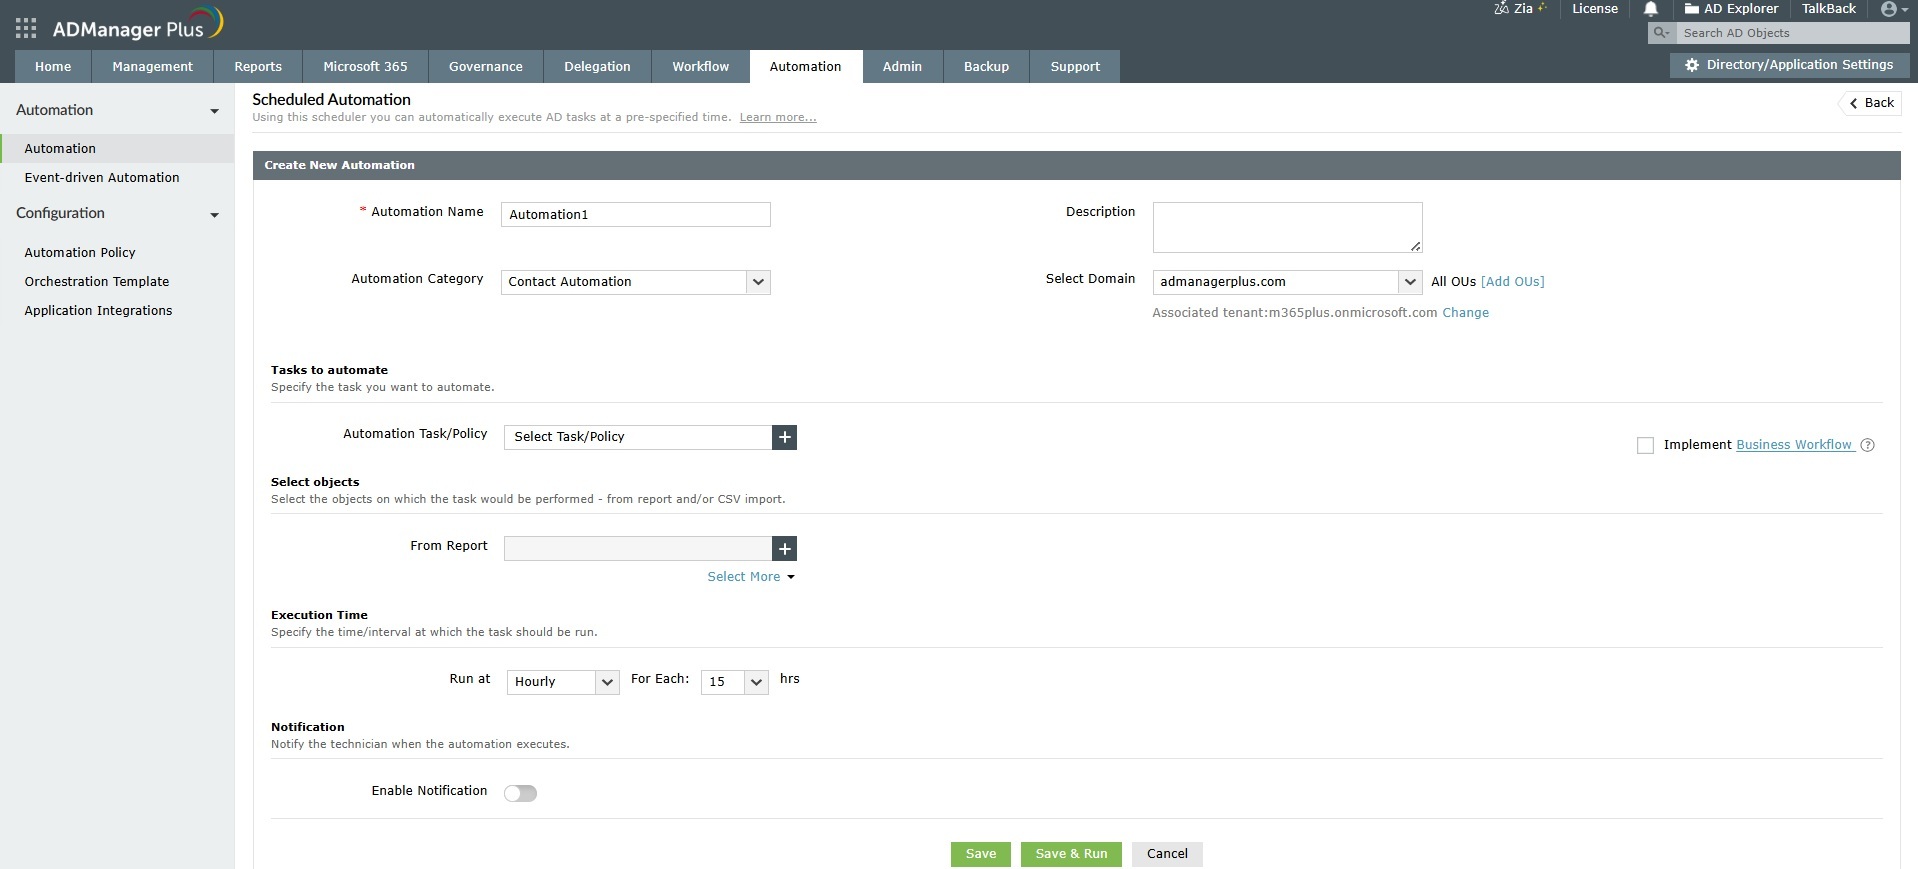This screenshot has height=869, width=1918.
Task: Click the Description text area
Action: pos(1287,228)
